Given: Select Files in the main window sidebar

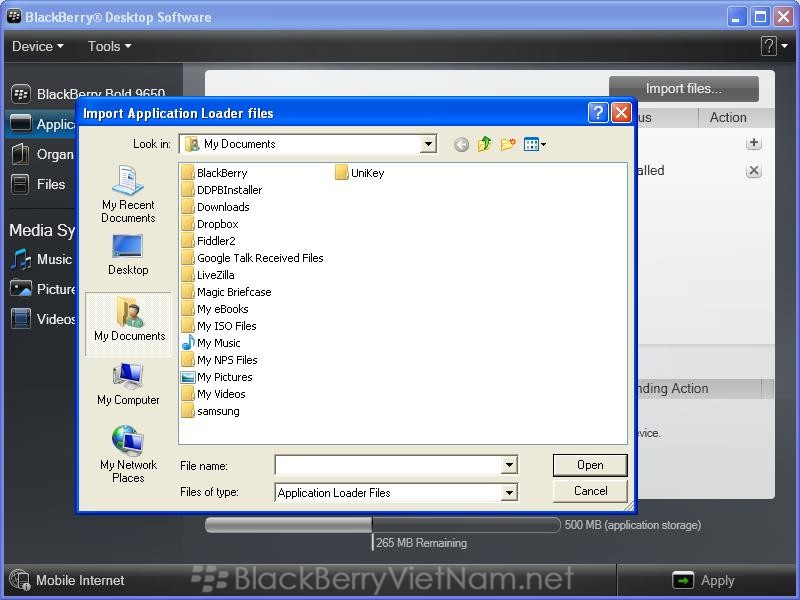Looking at the screenshot, I should pos(38,184).
